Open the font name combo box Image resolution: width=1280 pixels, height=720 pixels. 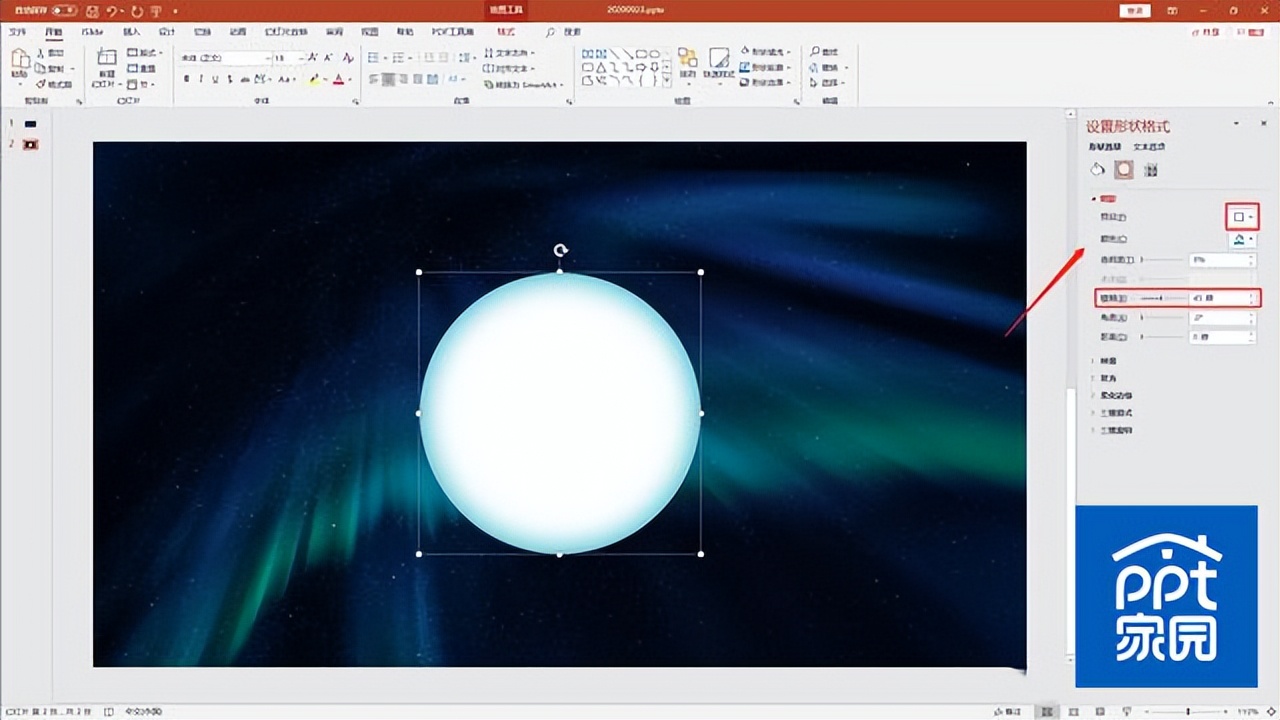click(x=225, y=58)
